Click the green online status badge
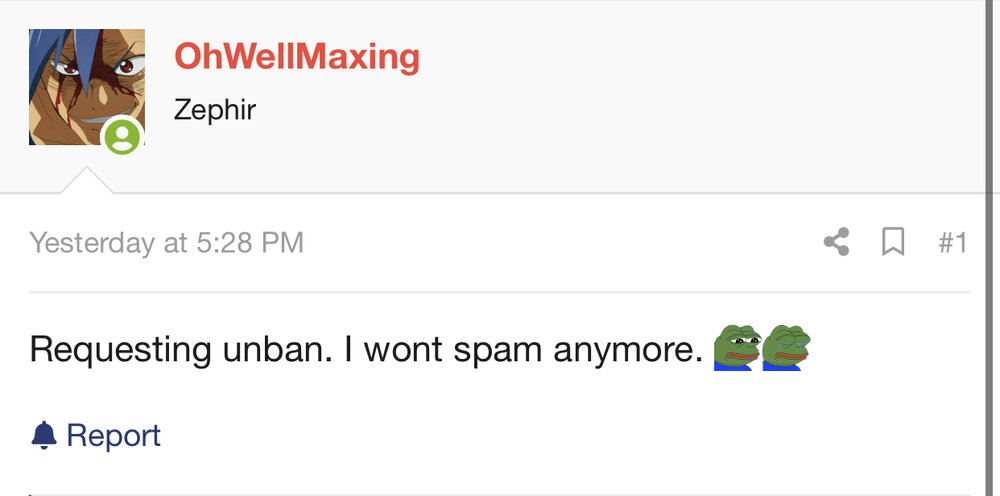Viewport: 1000px width, 496px height. click(x=122, y=136)
